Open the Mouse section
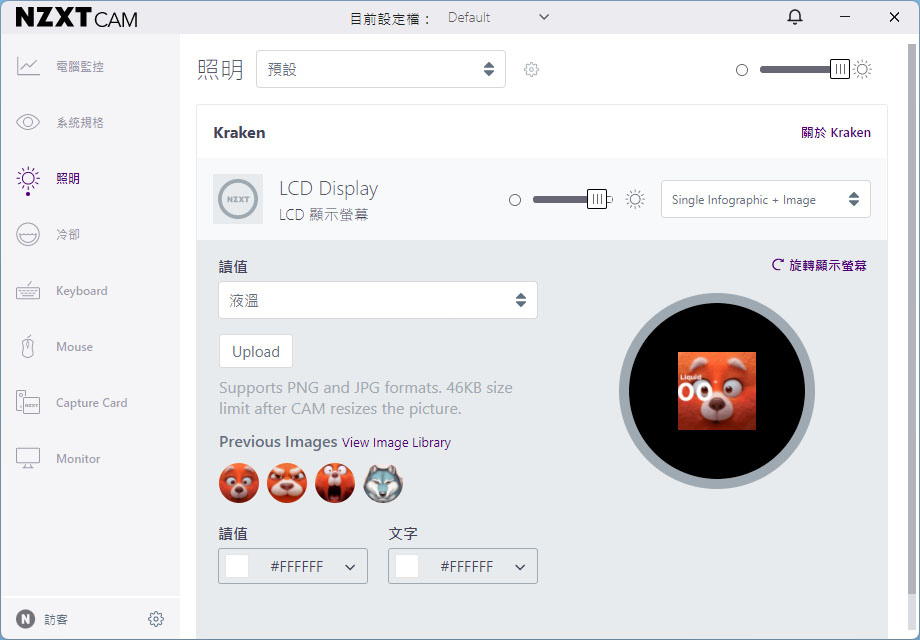Viewport: 920px width, 640px height. [x=75, y=347]
